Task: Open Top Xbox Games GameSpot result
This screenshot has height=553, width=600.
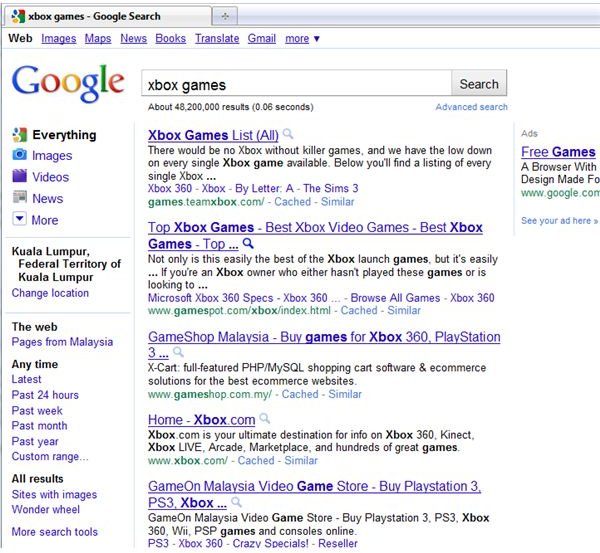Action: tap(315, 235)
